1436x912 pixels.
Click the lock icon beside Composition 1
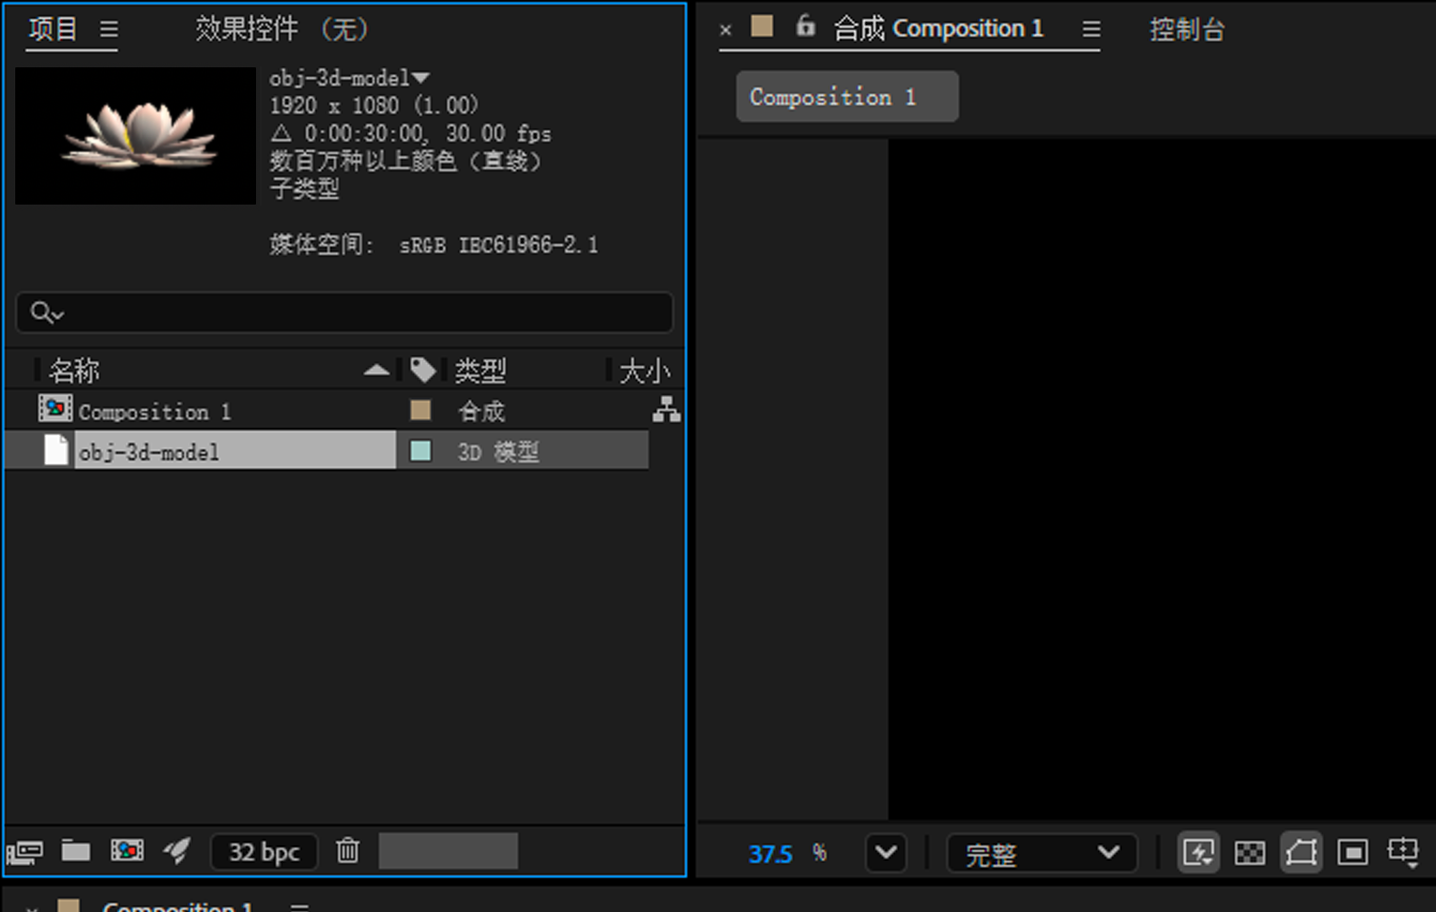pos(805,28)
